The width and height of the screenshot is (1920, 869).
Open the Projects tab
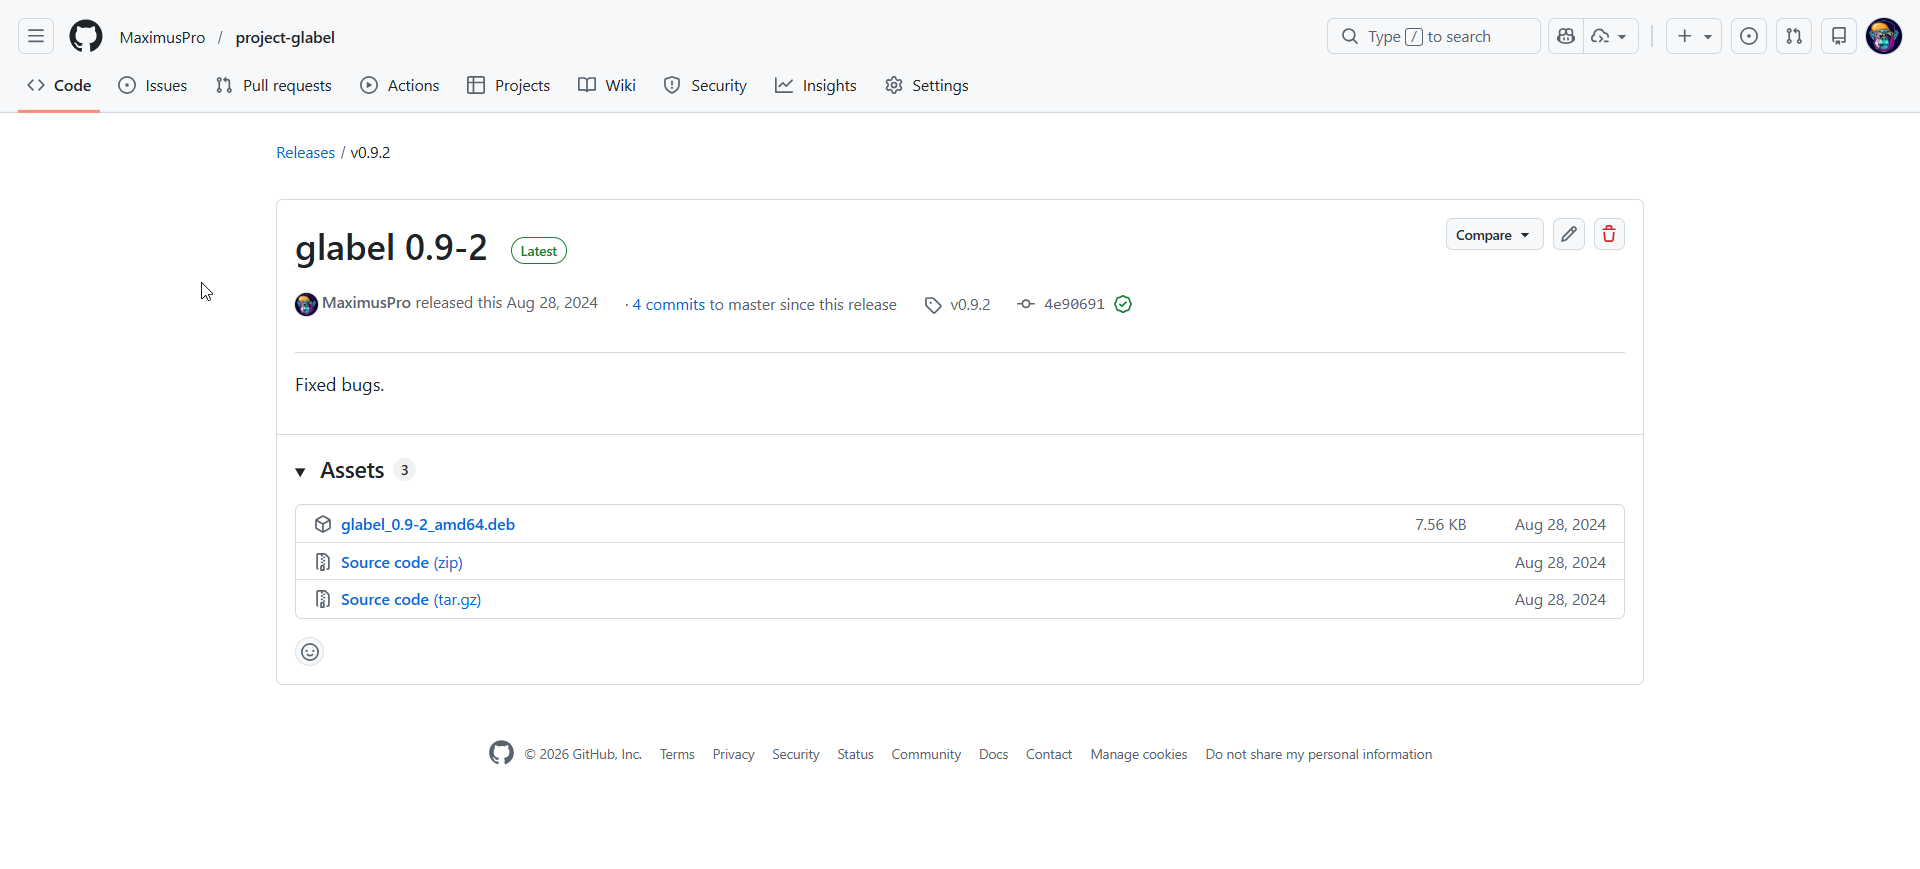click(x=509, y=86)
